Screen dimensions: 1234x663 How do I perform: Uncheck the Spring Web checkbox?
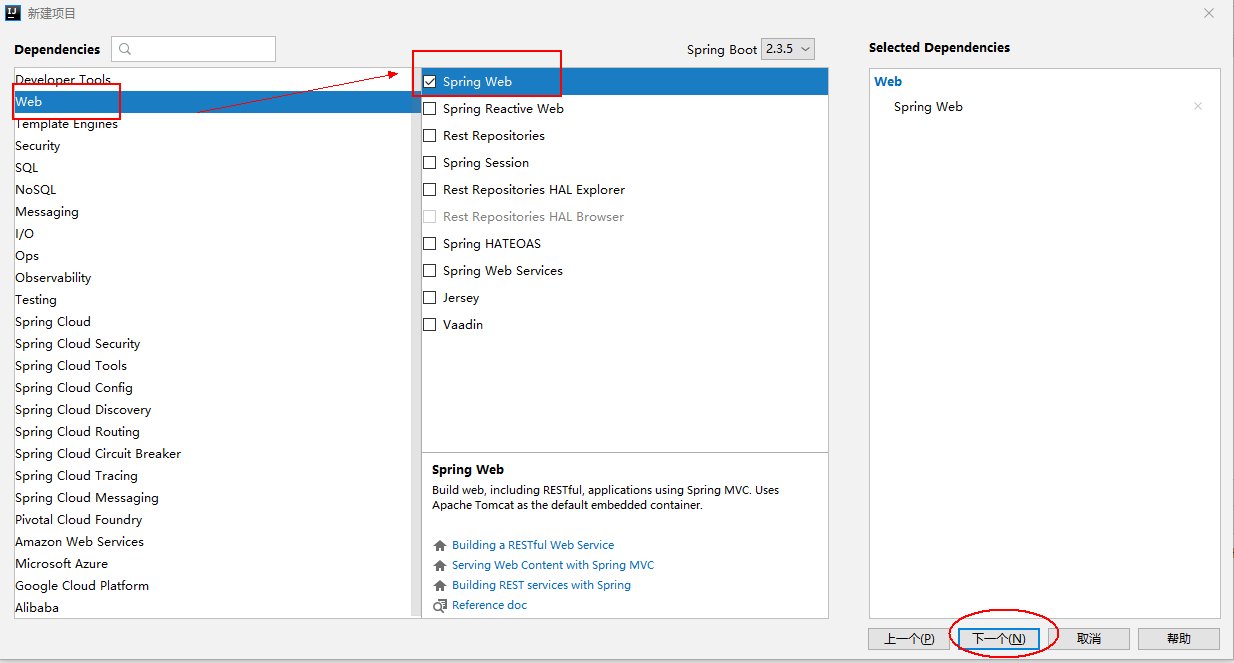click(x=430, y=82)
